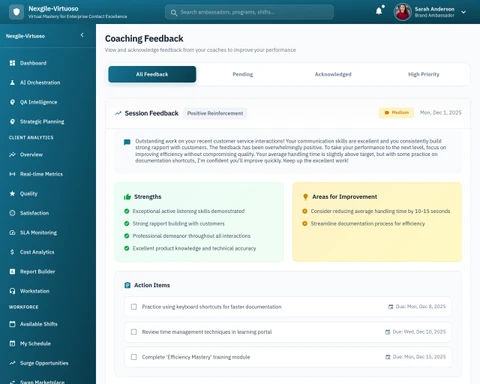Image resolution: width=480 pixels, height=384 pixels.
Task: Click the 'Mon, Dec 1, 2025' date
Action: pyautogui.click(x=441, y=113)
